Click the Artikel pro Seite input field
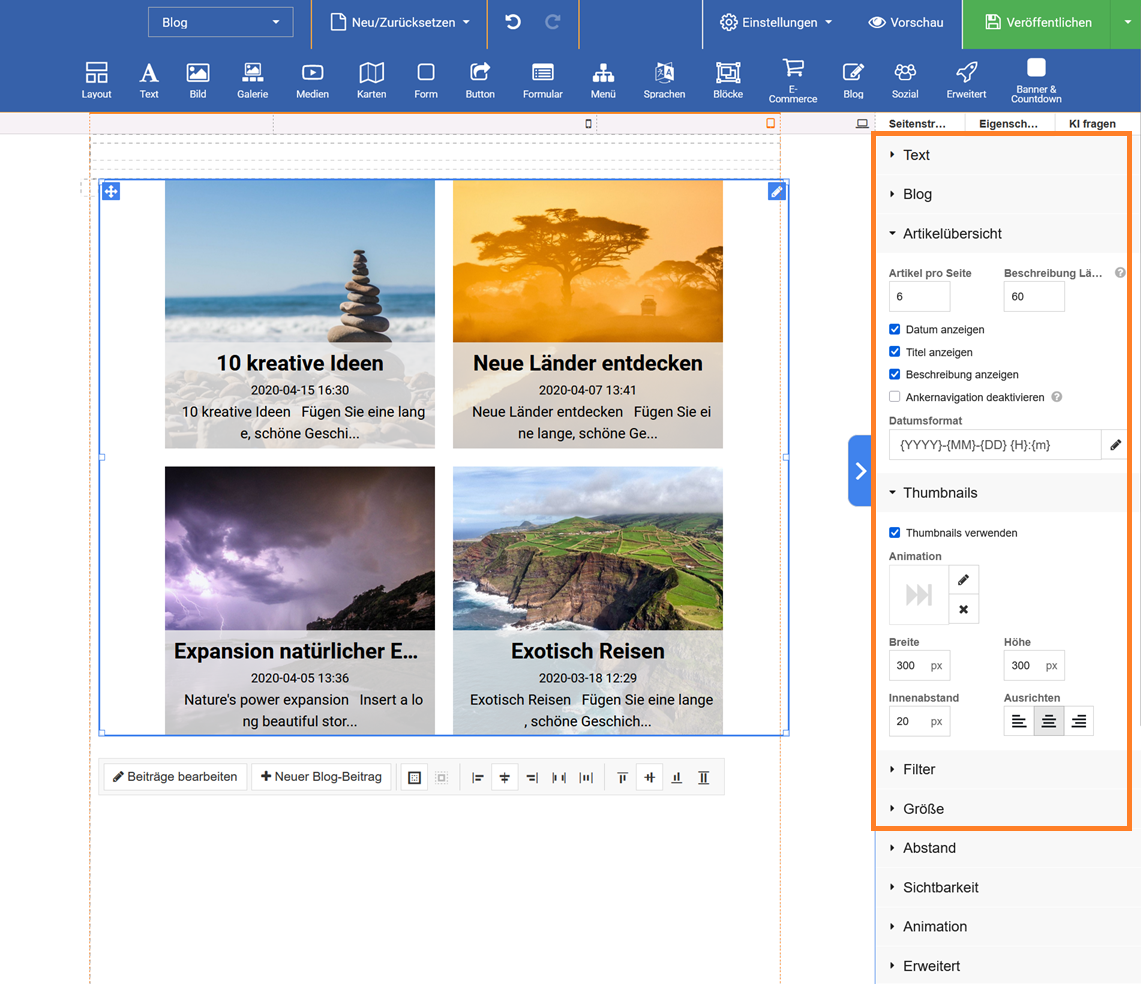This screenshot has width=1141, height=984. [919, 297]
